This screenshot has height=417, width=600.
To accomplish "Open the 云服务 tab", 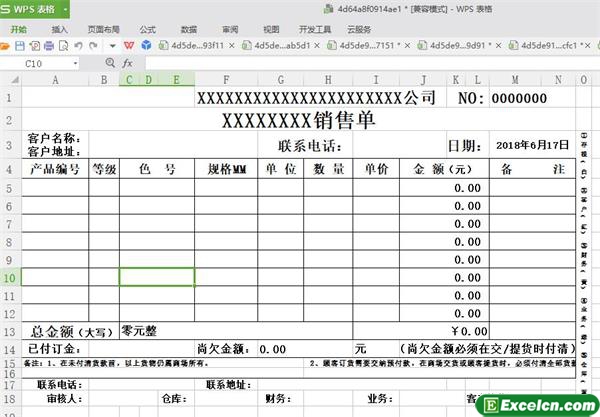I will click(x=359, y=29).
